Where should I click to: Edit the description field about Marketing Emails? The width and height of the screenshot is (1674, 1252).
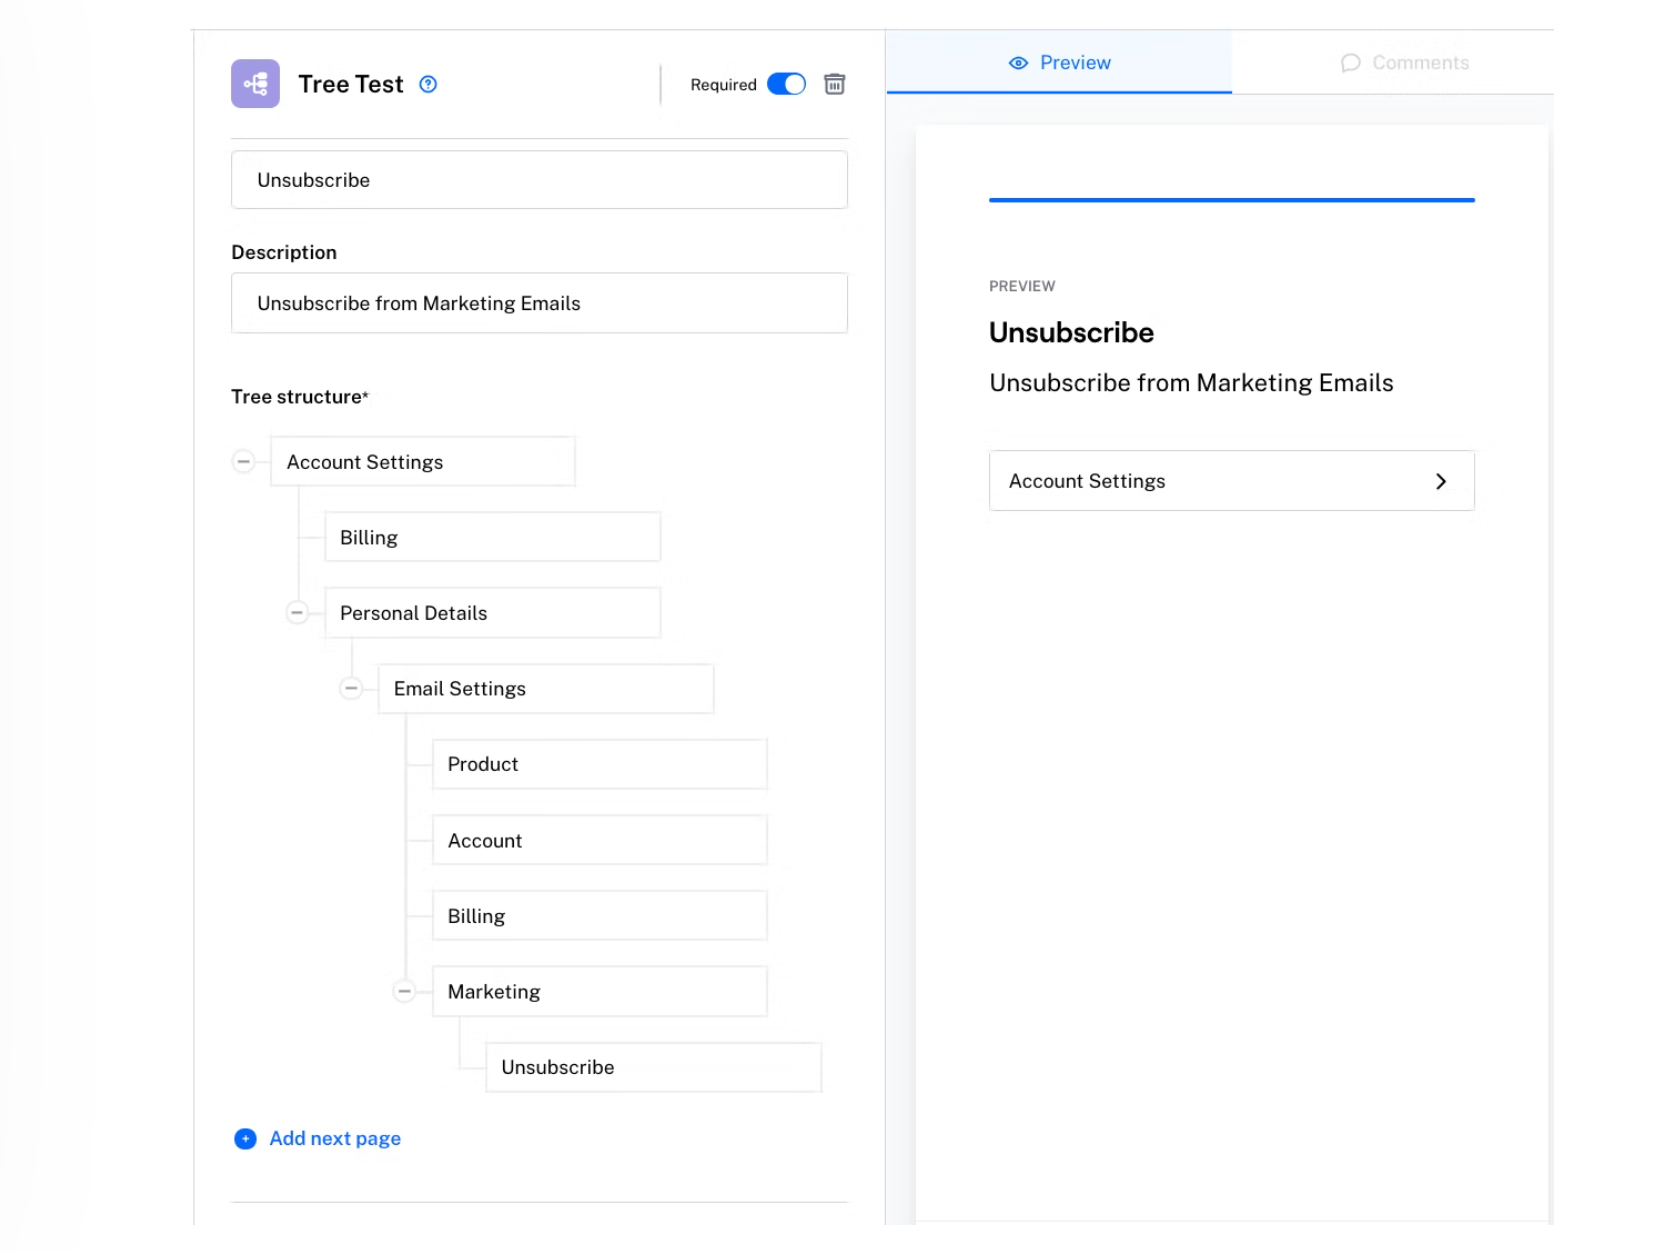539,303
